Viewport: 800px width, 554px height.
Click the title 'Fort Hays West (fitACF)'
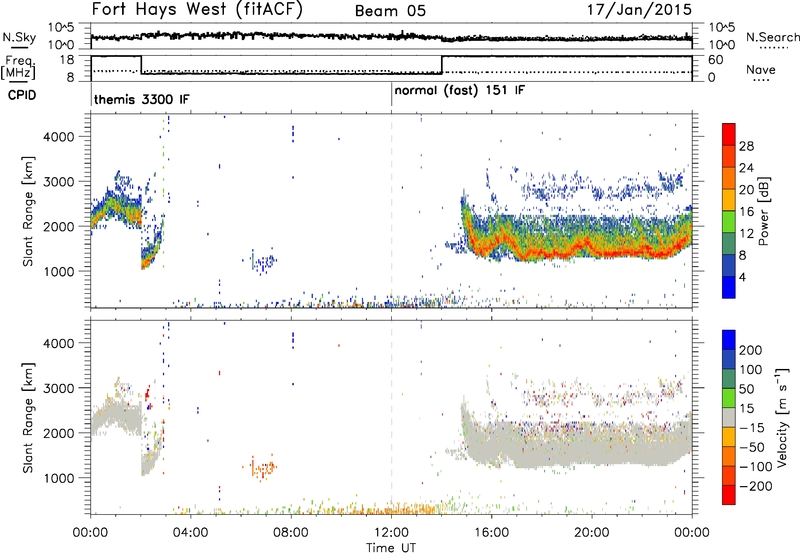(x=197, y=10)
